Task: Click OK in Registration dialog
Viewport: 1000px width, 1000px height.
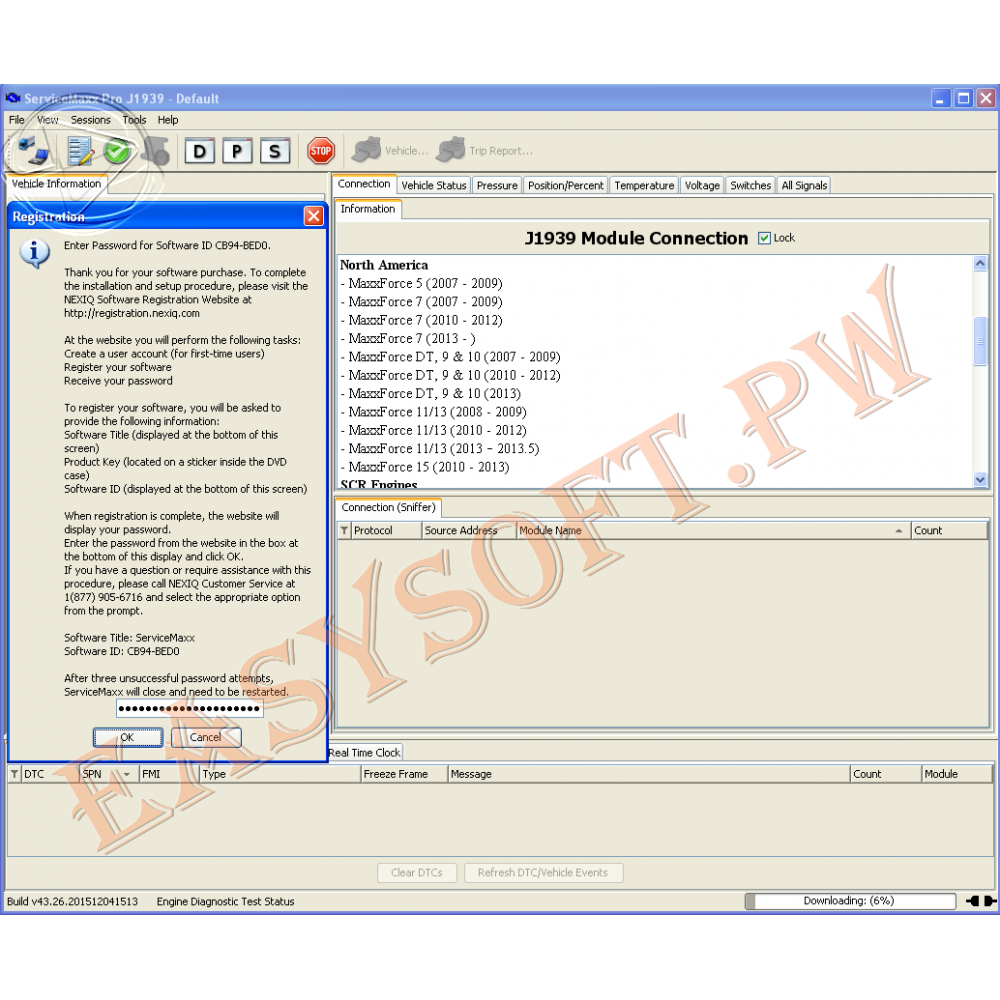Action: (x=128, y=737)
